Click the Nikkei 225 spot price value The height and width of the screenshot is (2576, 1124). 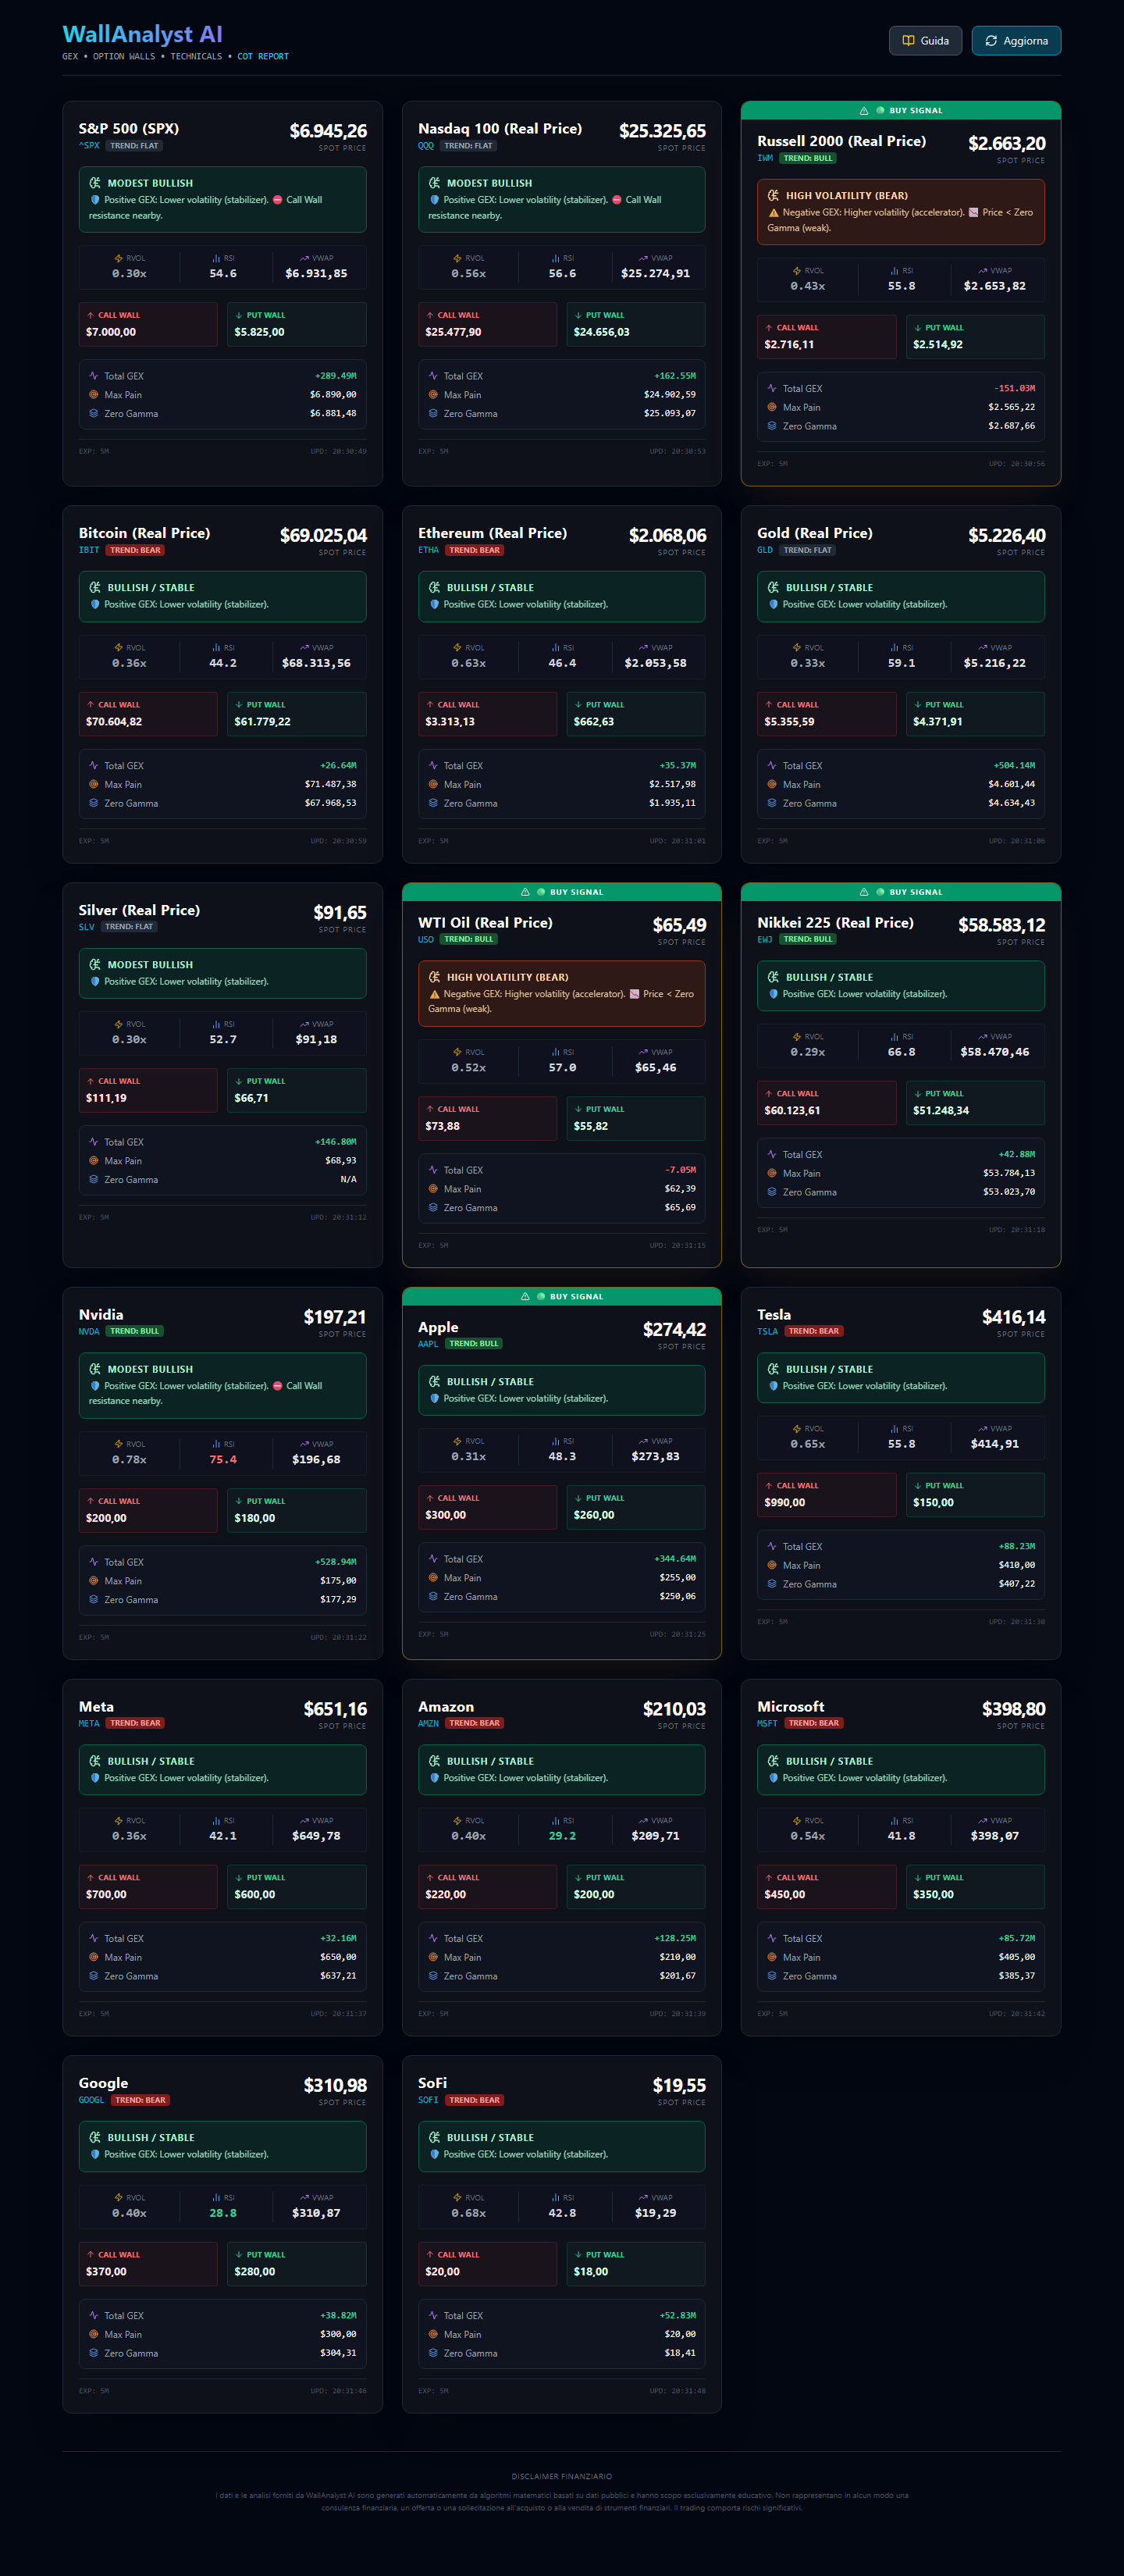point(1001,925)
